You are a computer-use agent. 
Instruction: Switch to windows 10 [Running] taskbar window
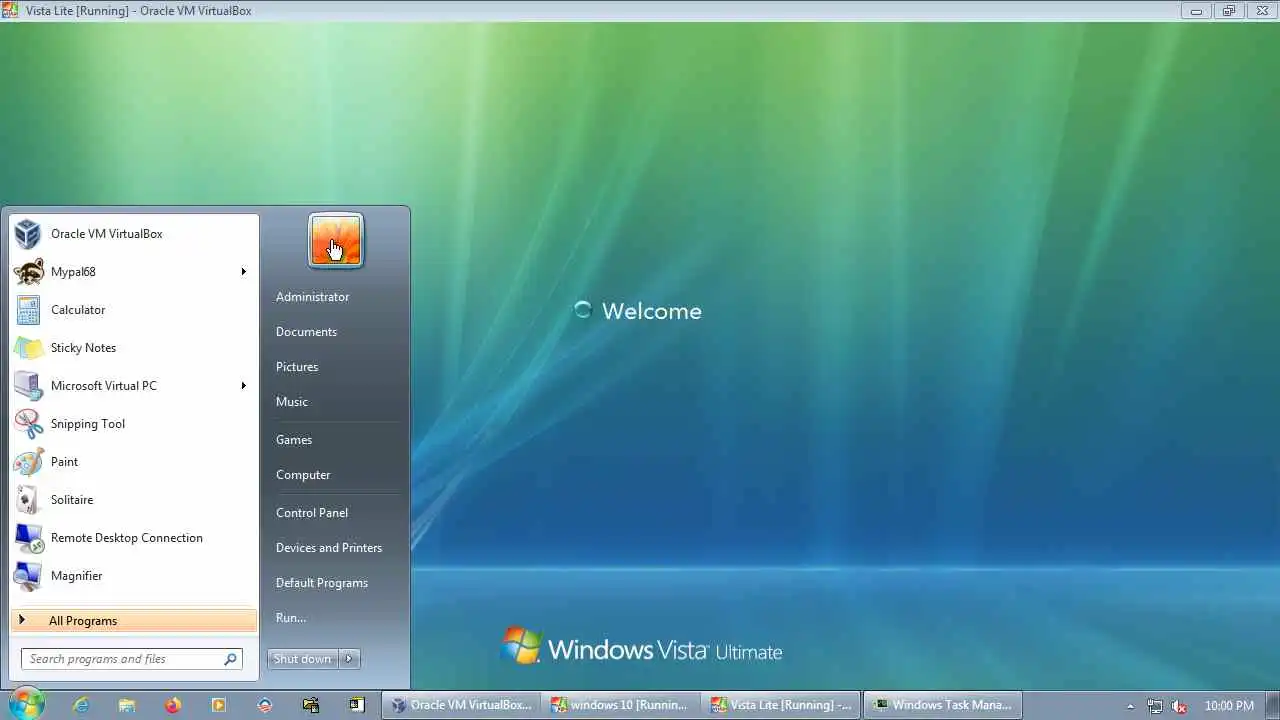pos(620,705)
